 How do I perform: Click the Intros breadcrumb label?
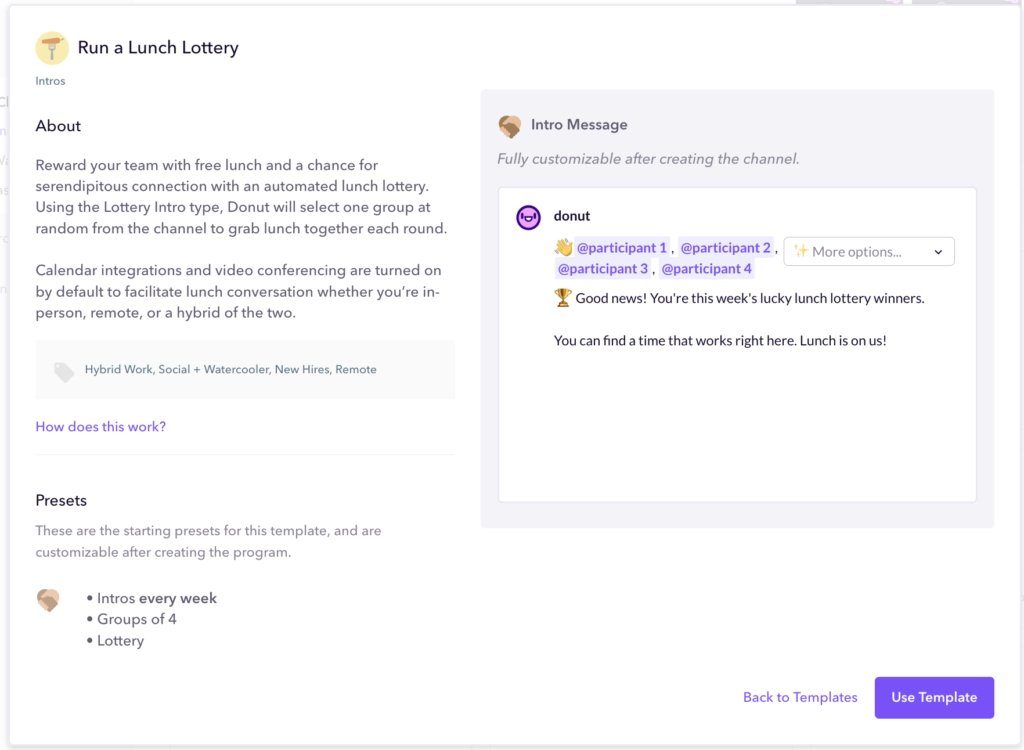[50, 80]
